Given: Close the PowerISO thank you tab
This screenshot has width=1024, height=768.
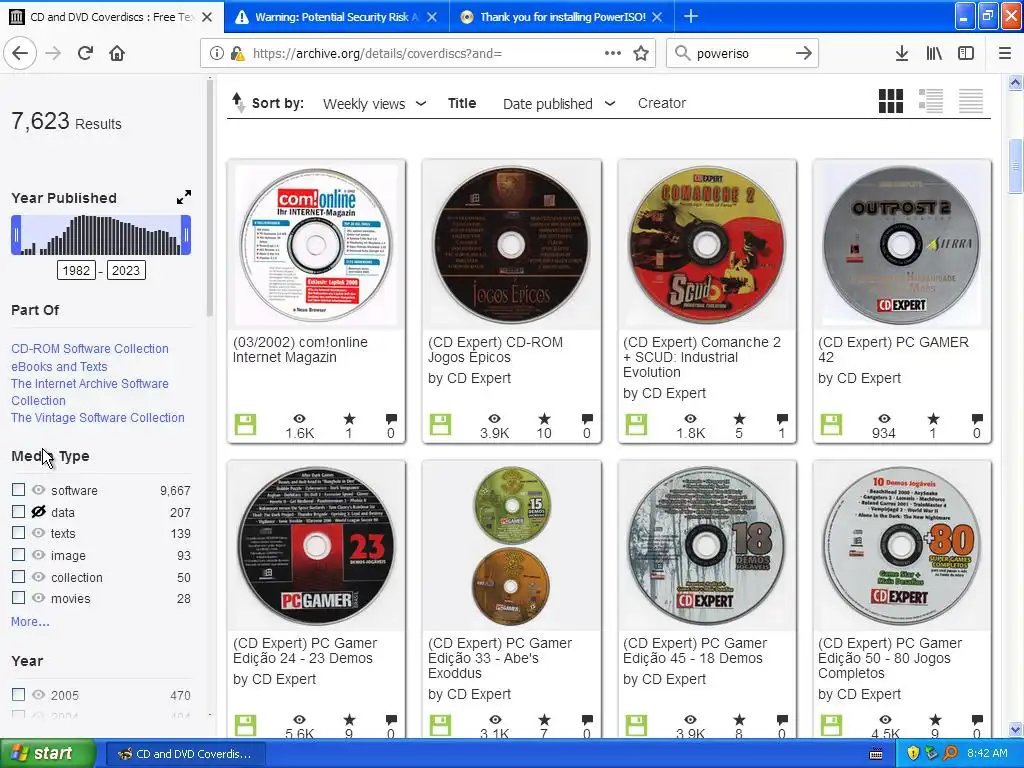Looking at the screenshot, I should tap(658, 17).
